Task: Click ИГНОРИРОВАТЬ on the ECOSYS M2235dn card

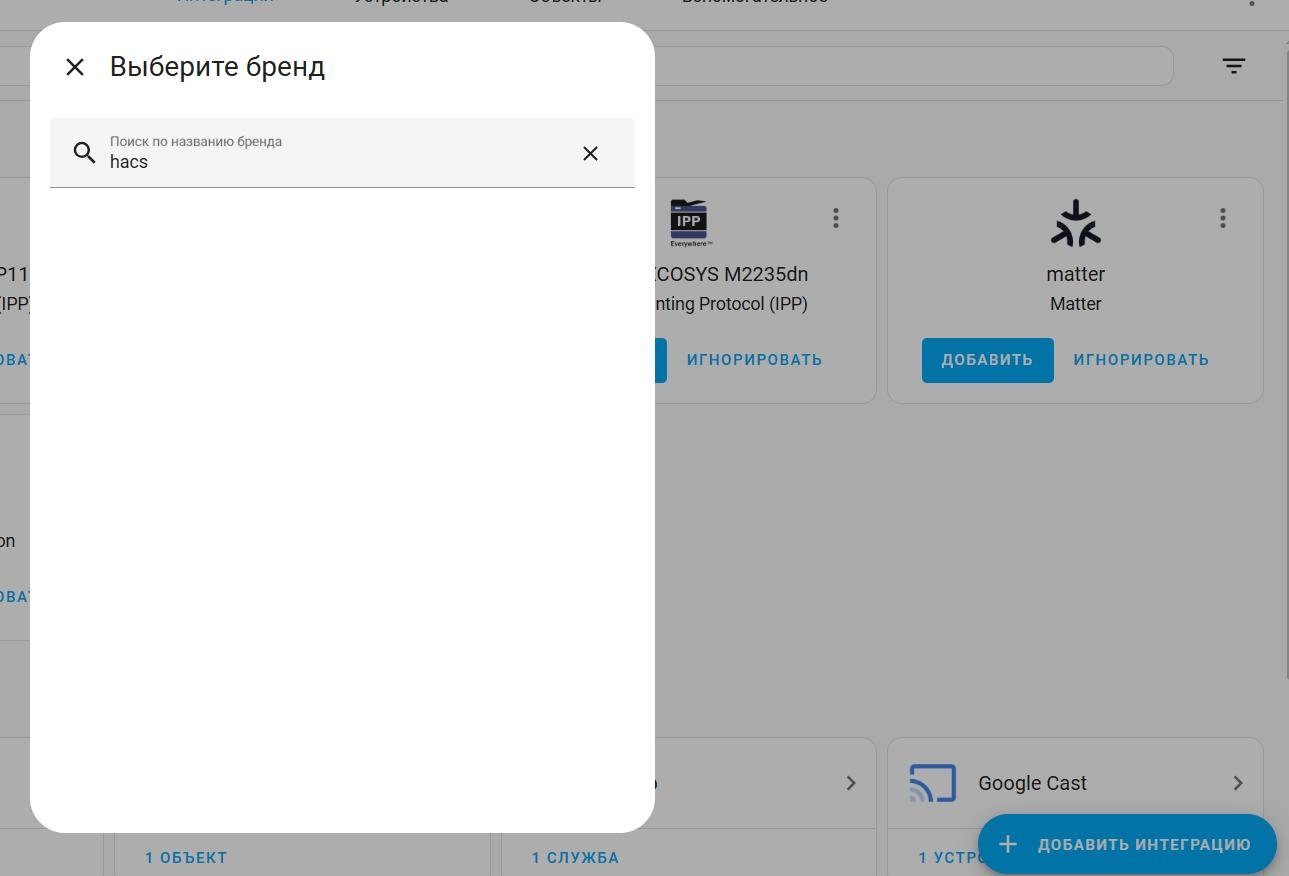Action: click(x=754, y=360)
